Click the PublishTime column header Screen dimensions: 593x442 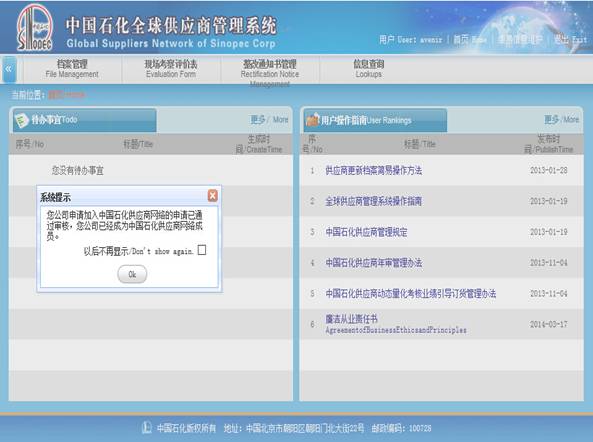549,144
